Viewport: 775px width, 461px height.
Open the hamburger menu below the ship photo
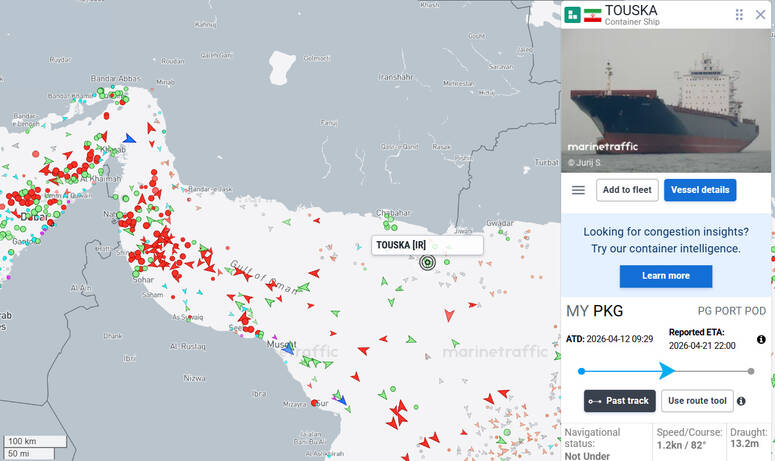pyautogui.click(x=578, y=190)
